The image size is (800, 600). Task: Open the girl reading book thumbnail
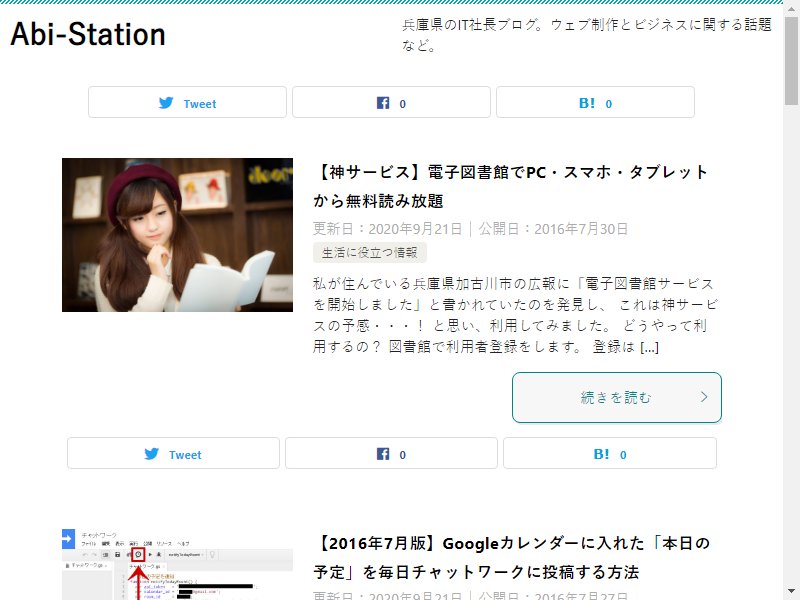pyautogui.click(x=178, y=235)
